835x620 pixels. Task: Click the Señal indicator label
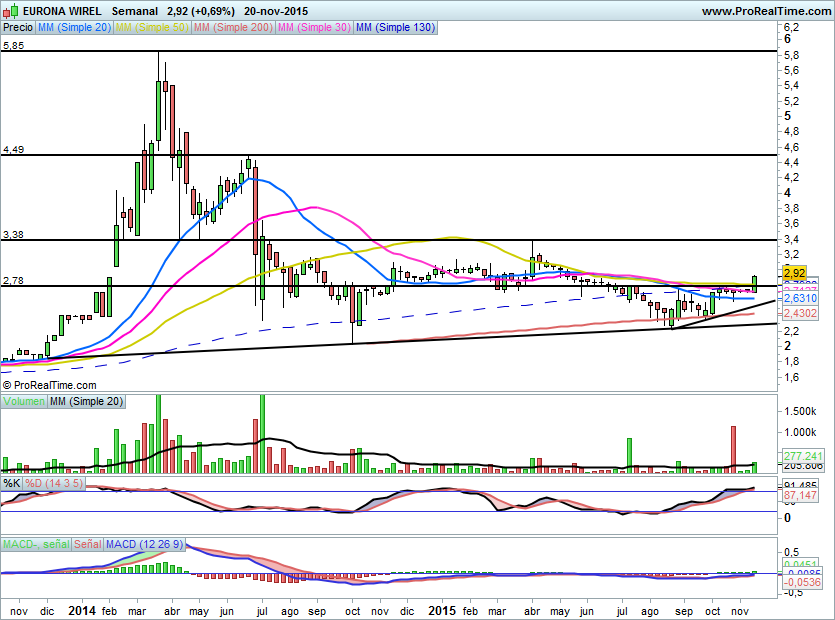(x=87, y=544)
